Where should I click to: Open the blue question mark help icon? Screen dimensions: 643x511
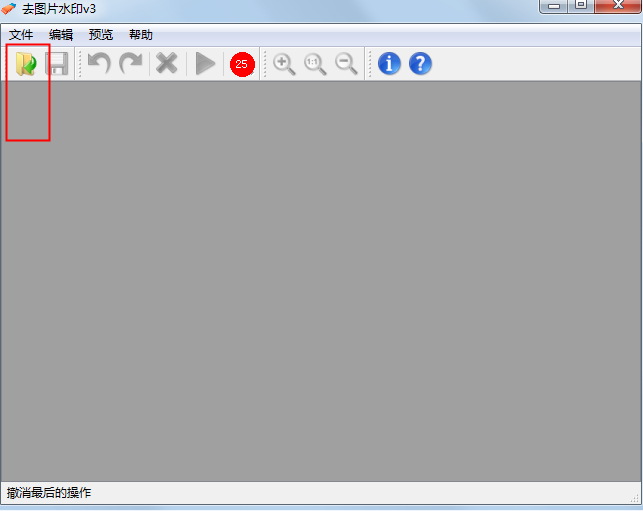click(420, 64)
